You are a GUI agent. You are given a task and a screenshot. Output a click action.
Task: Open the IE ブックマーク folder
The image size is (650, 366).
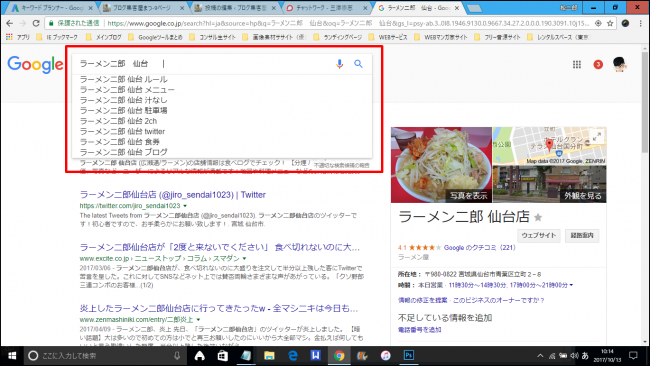[57, 37]
